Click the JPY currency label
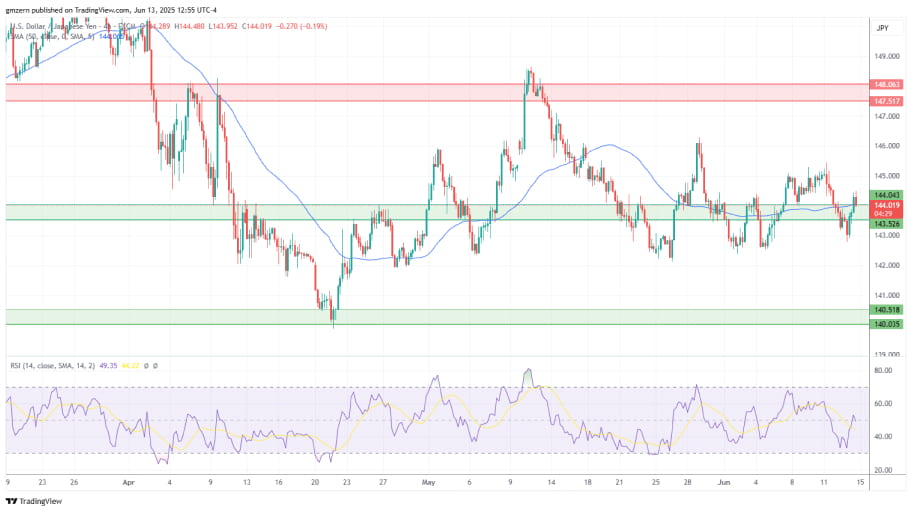 point(882,28)
